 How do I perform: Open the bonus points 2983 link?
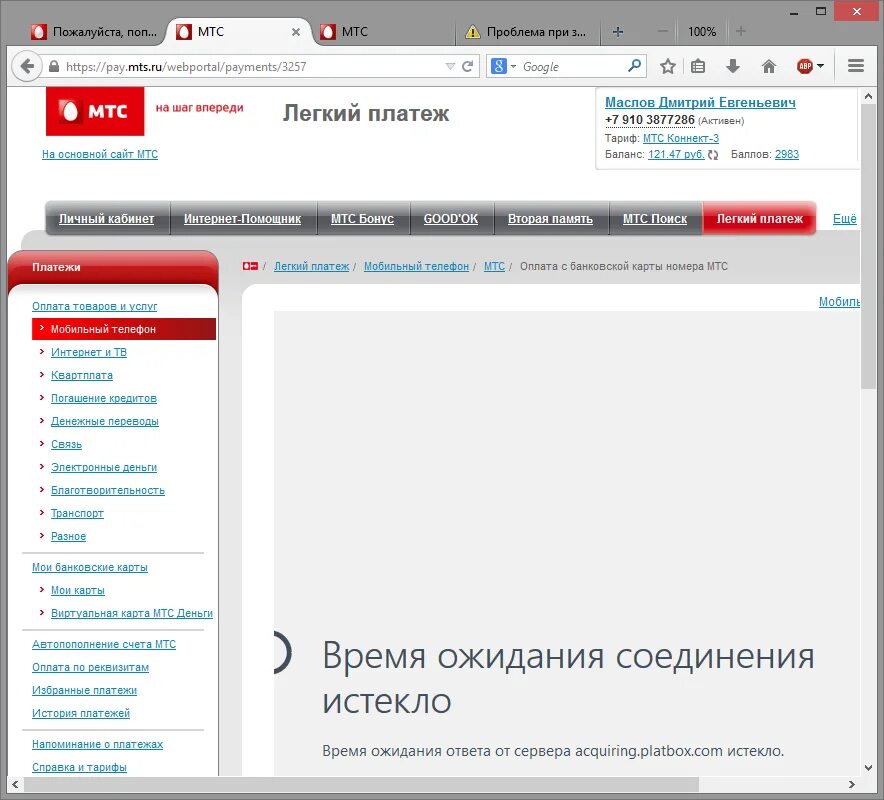[786, 154]
